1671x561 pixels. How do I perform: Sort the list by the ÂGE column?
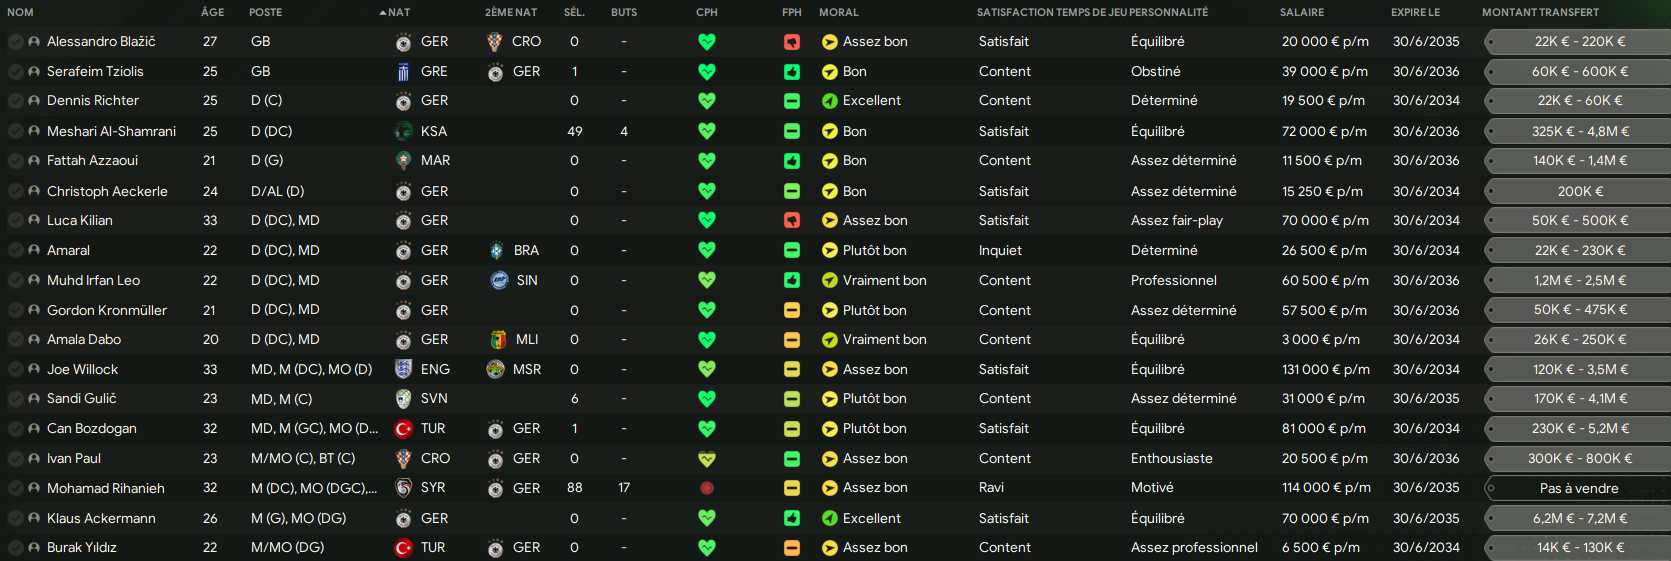(x=212, y=12)
